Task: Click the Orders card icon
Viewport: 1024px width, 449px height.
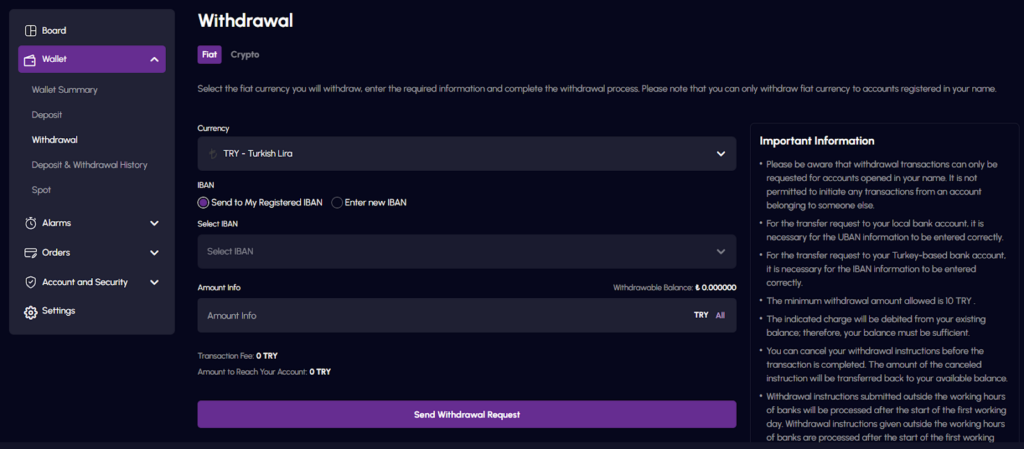Action: click(30, 253)
